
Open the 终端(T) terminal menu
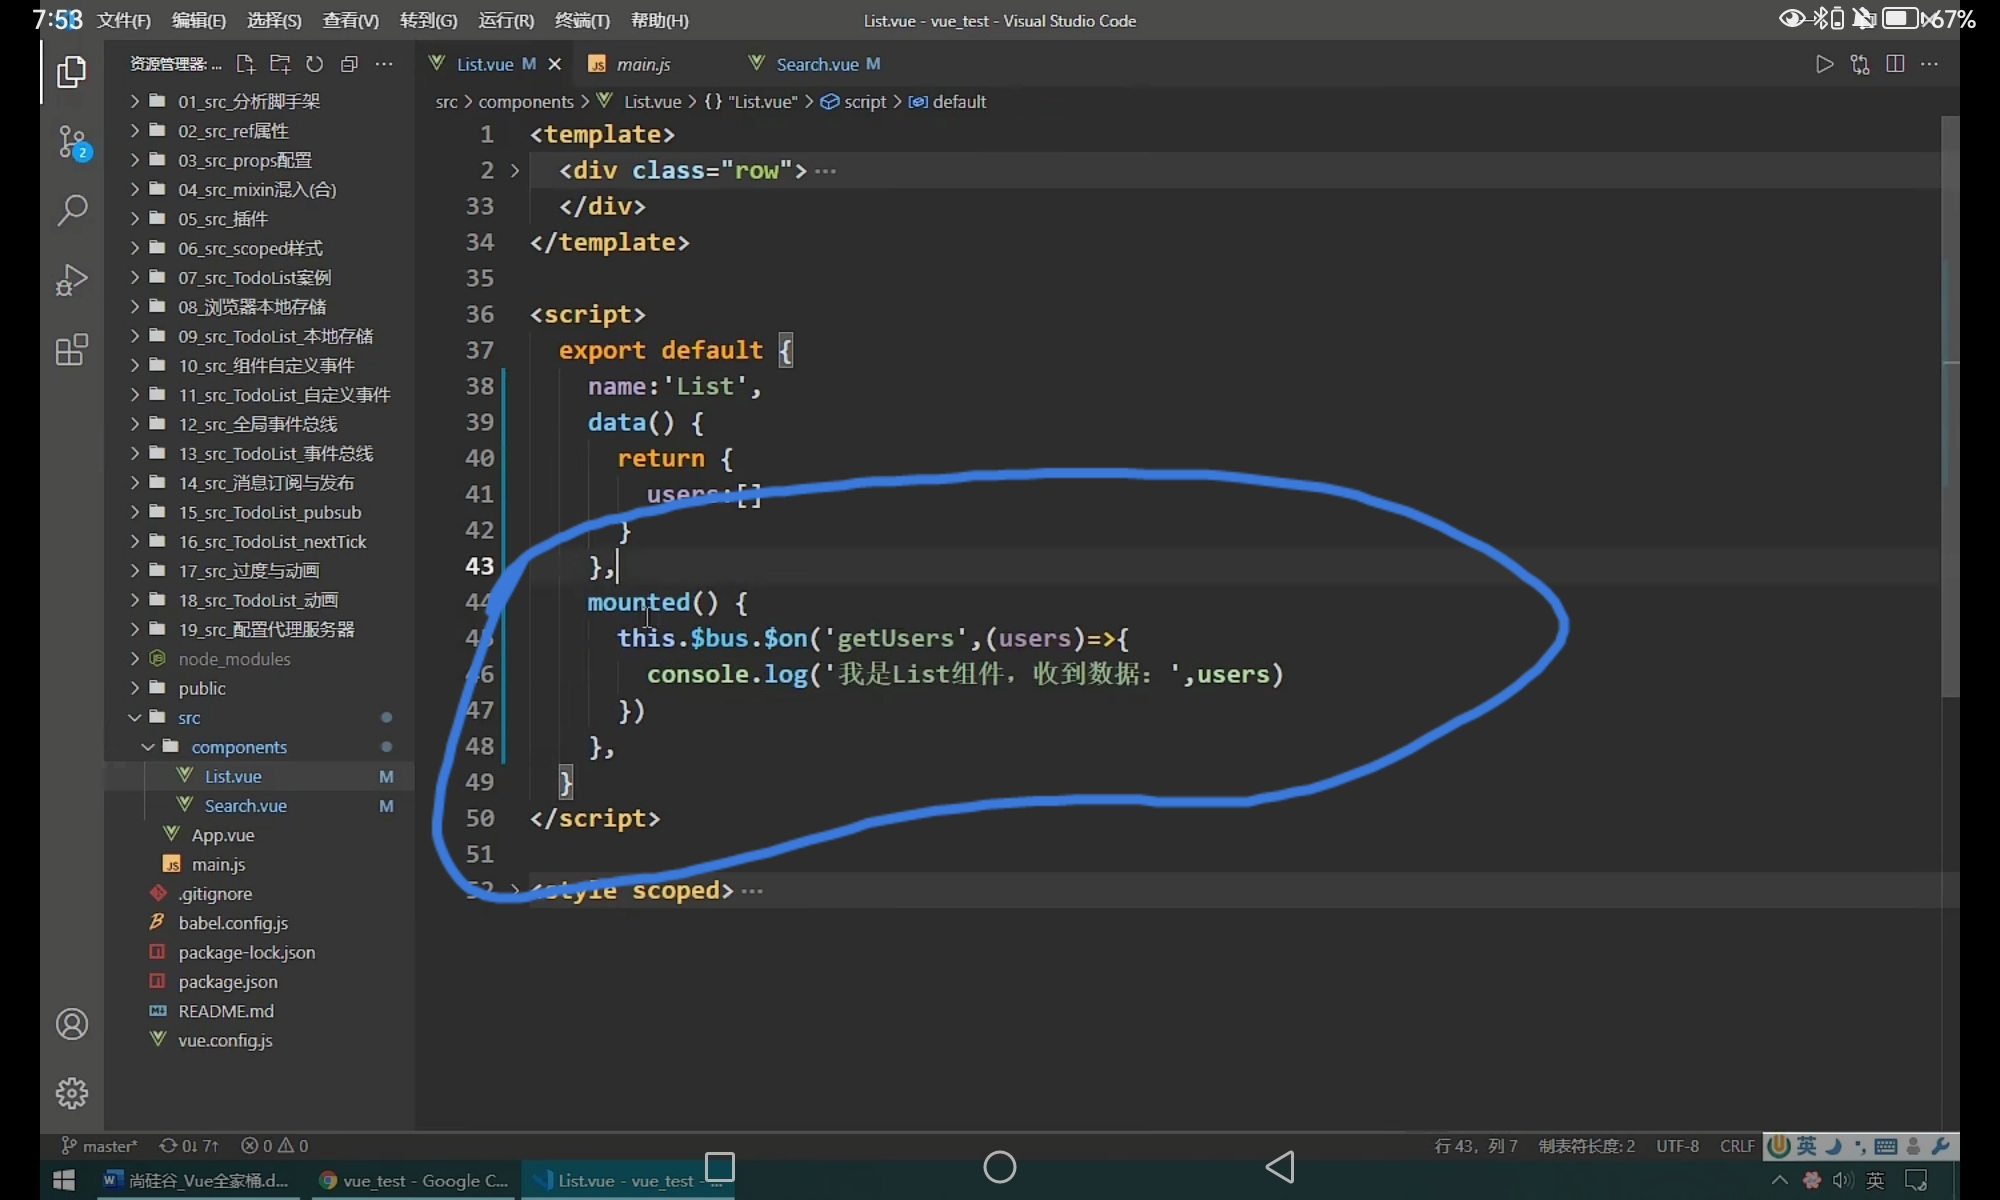[581, 20]
